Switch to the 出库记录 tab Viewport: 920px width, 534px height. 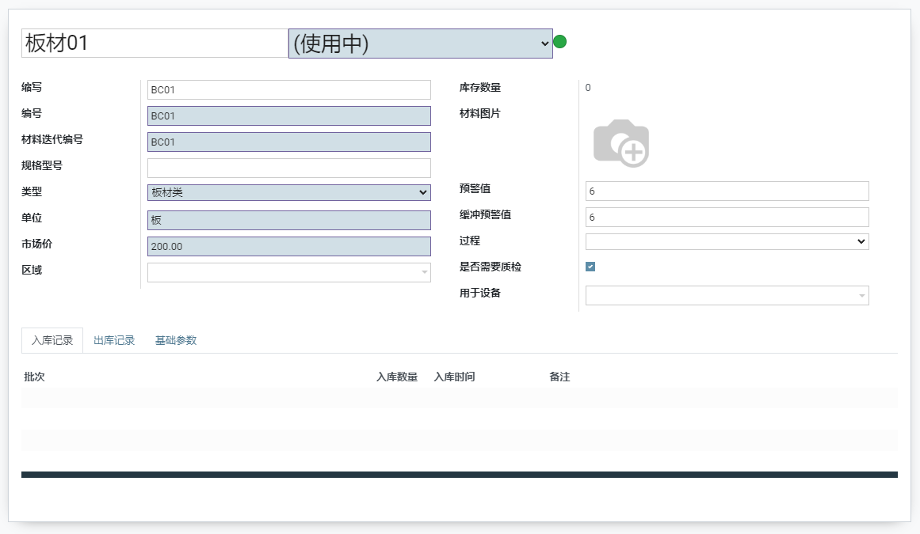point(114,341)
